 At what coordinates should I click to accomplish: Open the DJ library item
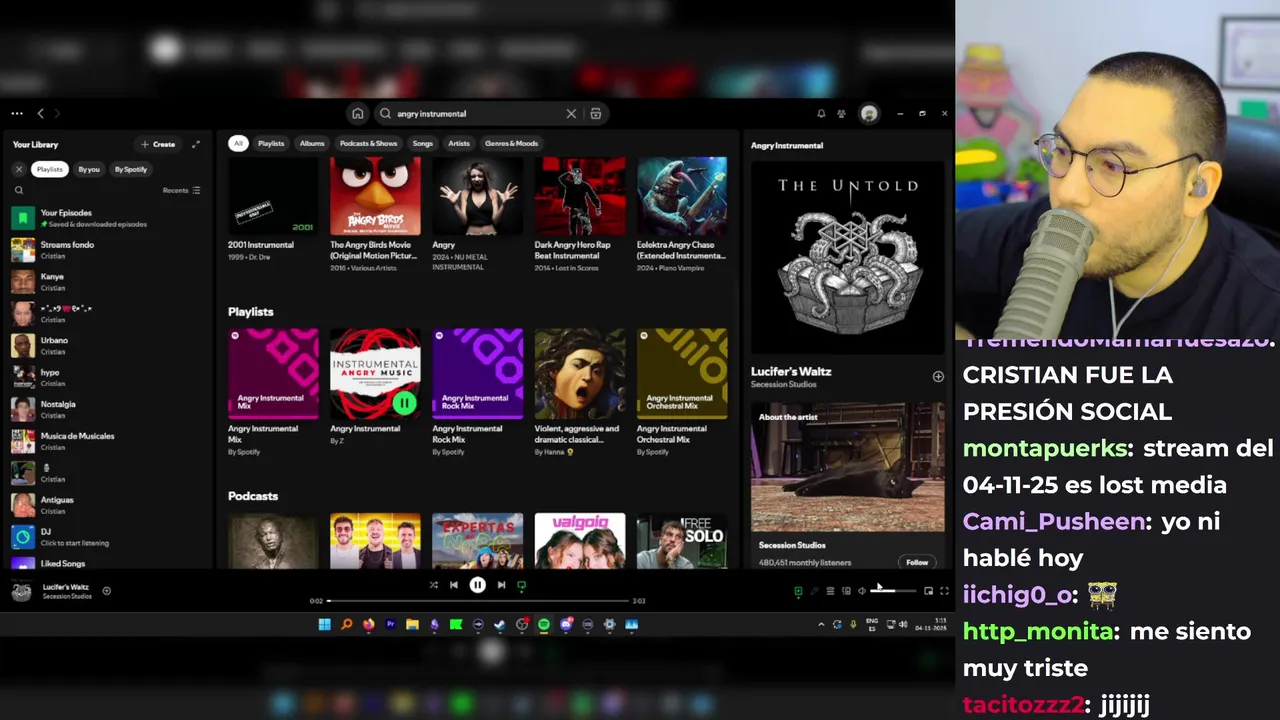[x=106, y=537]
